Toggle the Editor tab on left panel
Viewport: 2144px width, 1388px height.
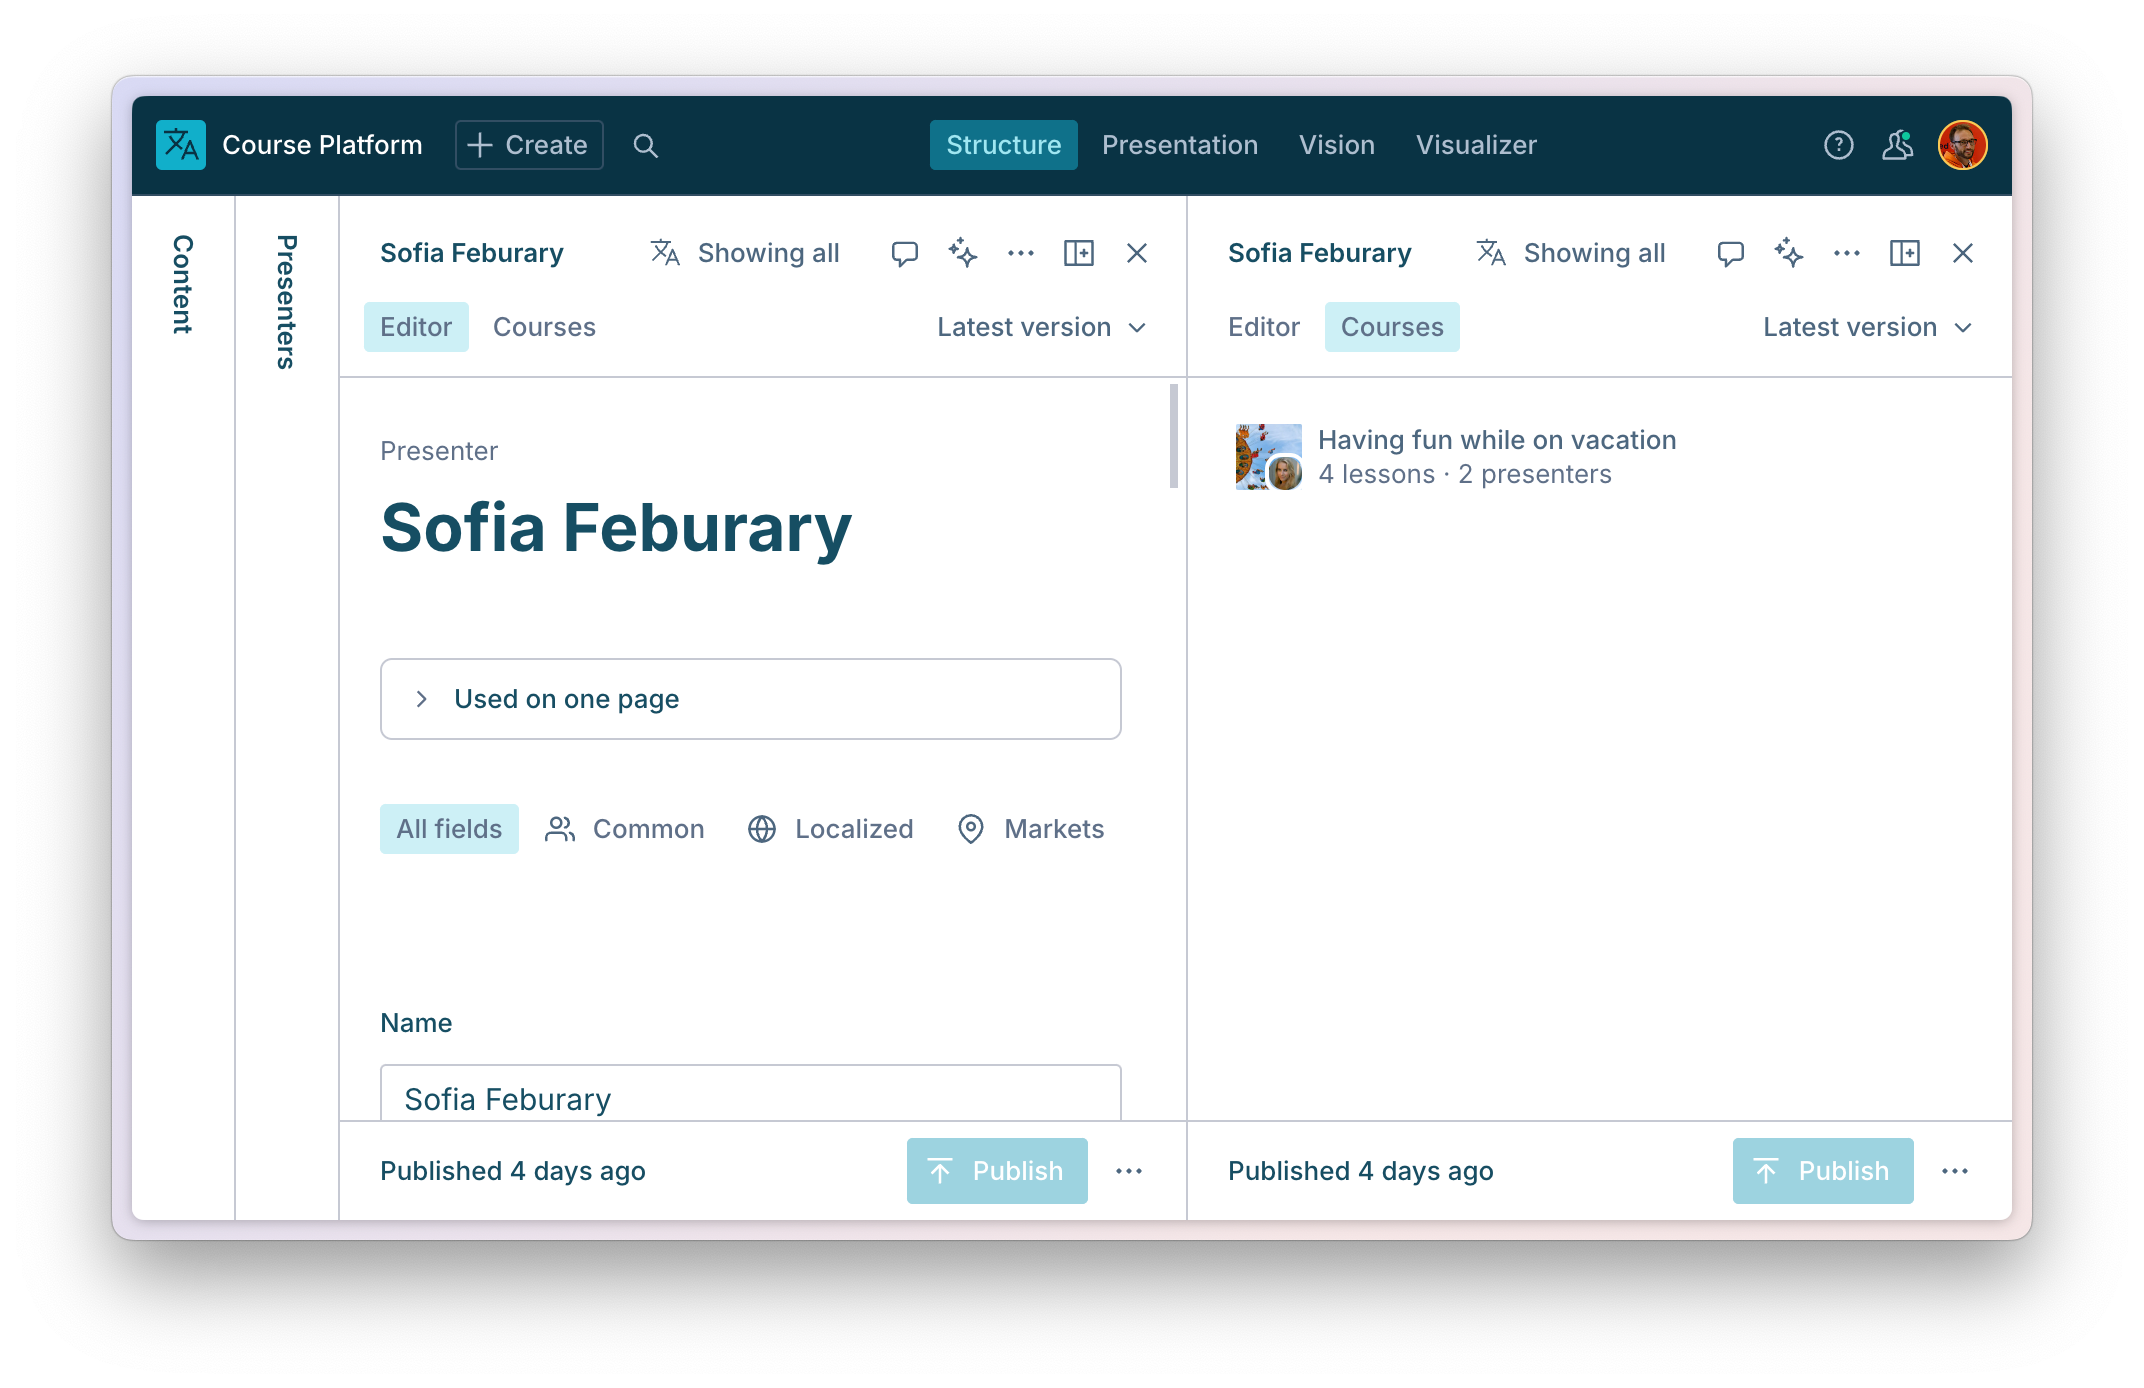click(x=414, y=327)
